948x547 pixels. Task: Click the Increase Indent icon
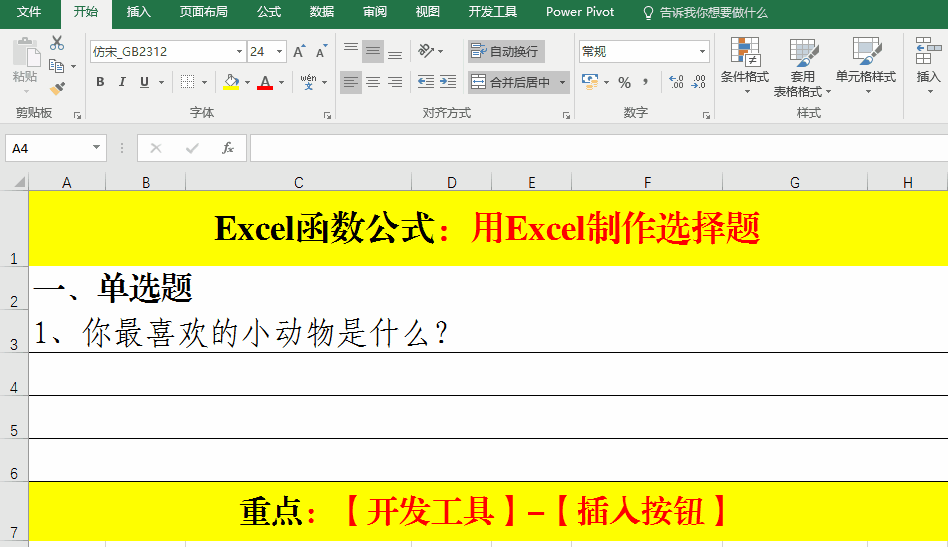[447, 82]
